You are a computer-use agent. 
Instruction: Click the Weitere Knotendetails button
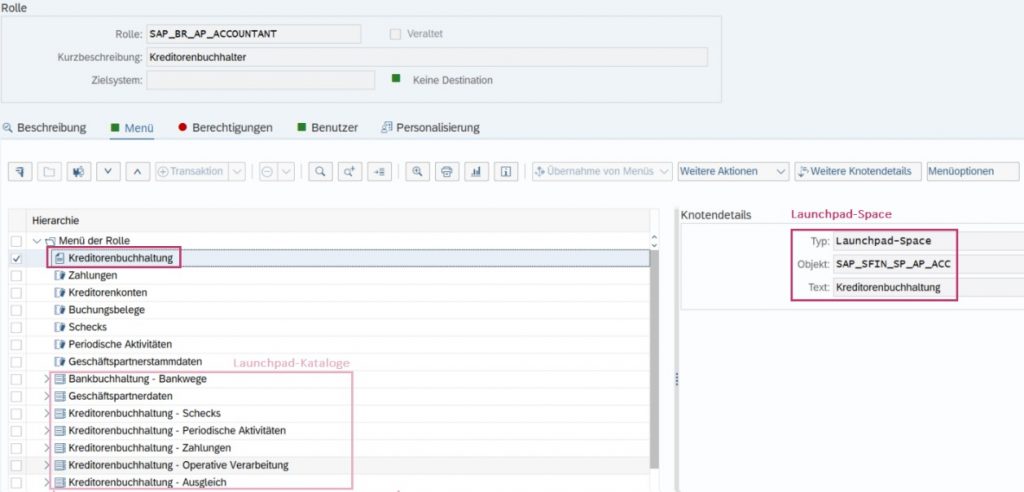[856, 172]
